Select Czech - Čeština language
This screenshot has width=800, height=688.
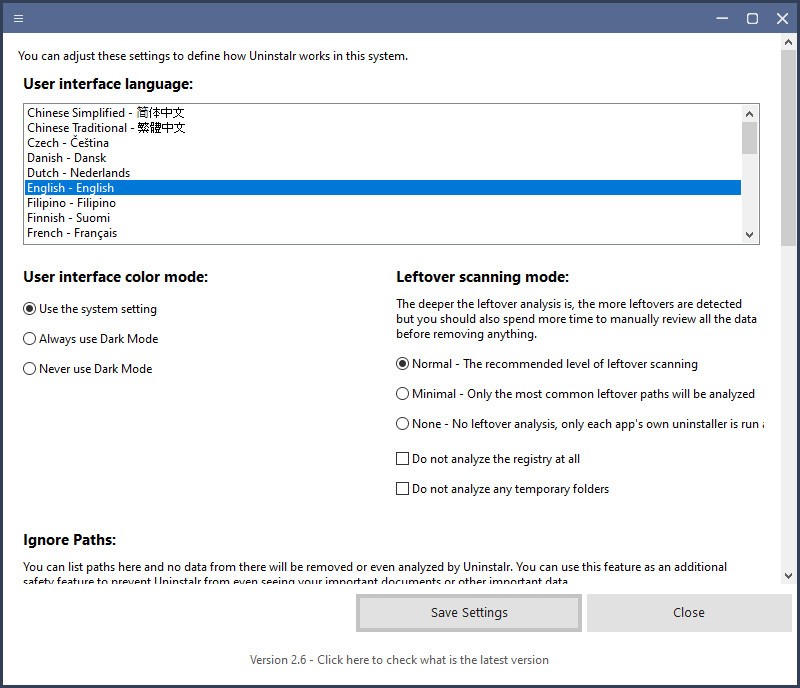coord(383,143)
